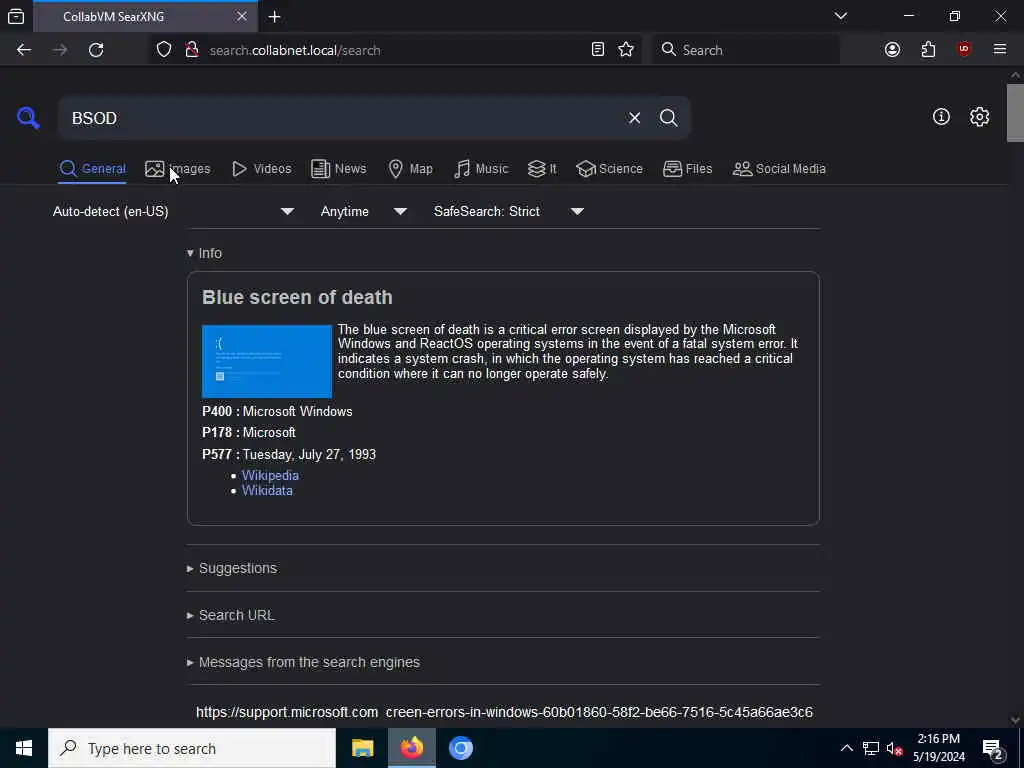Open the extensions puzzle icon
Screen dimensions: 1024x768
coord(928,50)
